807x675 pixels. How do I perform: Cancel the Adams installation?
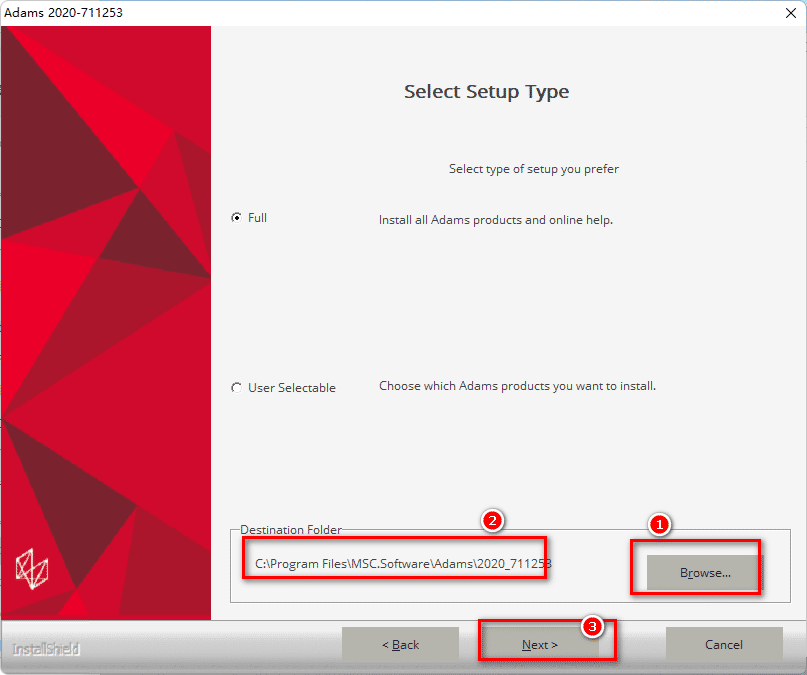723,645
